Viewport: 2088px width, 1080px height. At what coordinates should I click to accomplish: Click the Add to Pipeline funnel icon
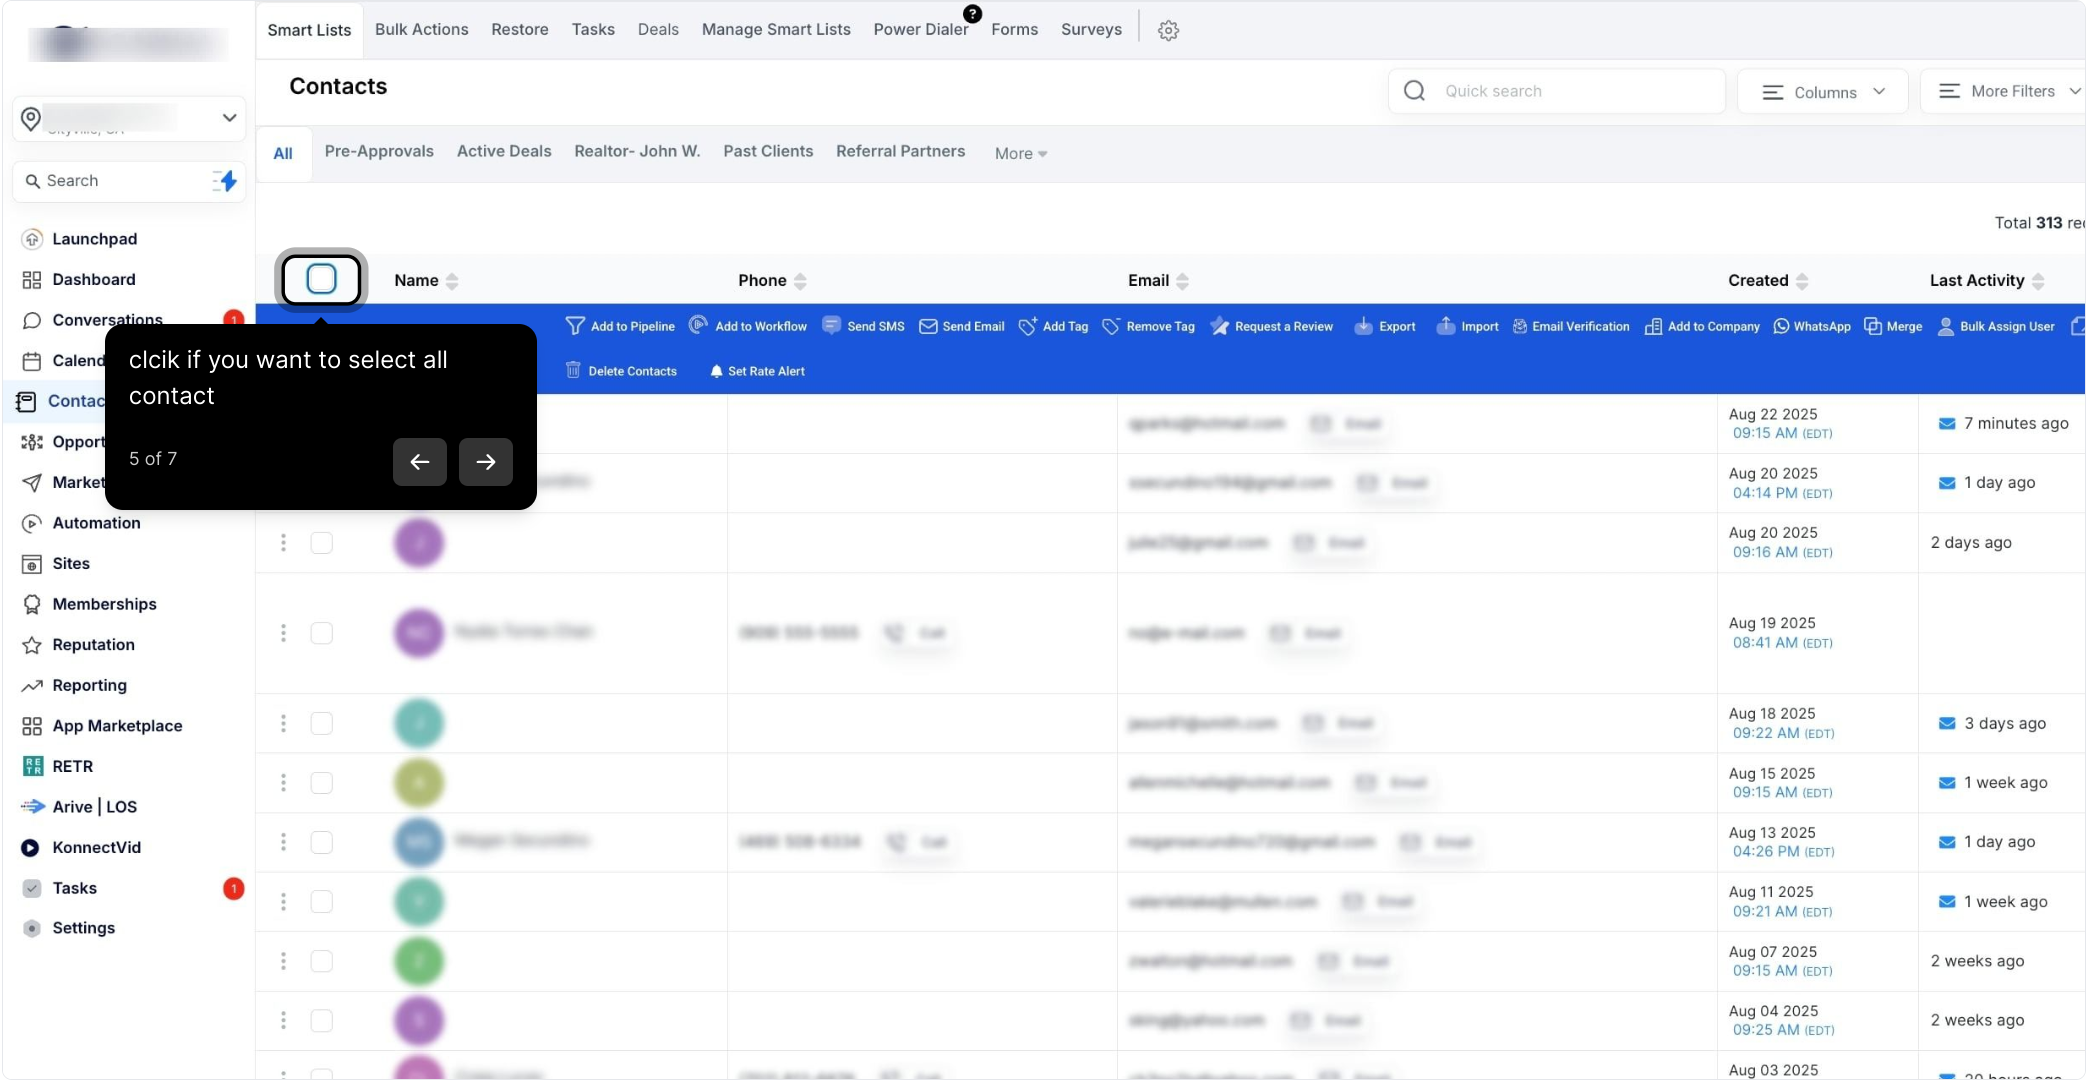[575, 326]
